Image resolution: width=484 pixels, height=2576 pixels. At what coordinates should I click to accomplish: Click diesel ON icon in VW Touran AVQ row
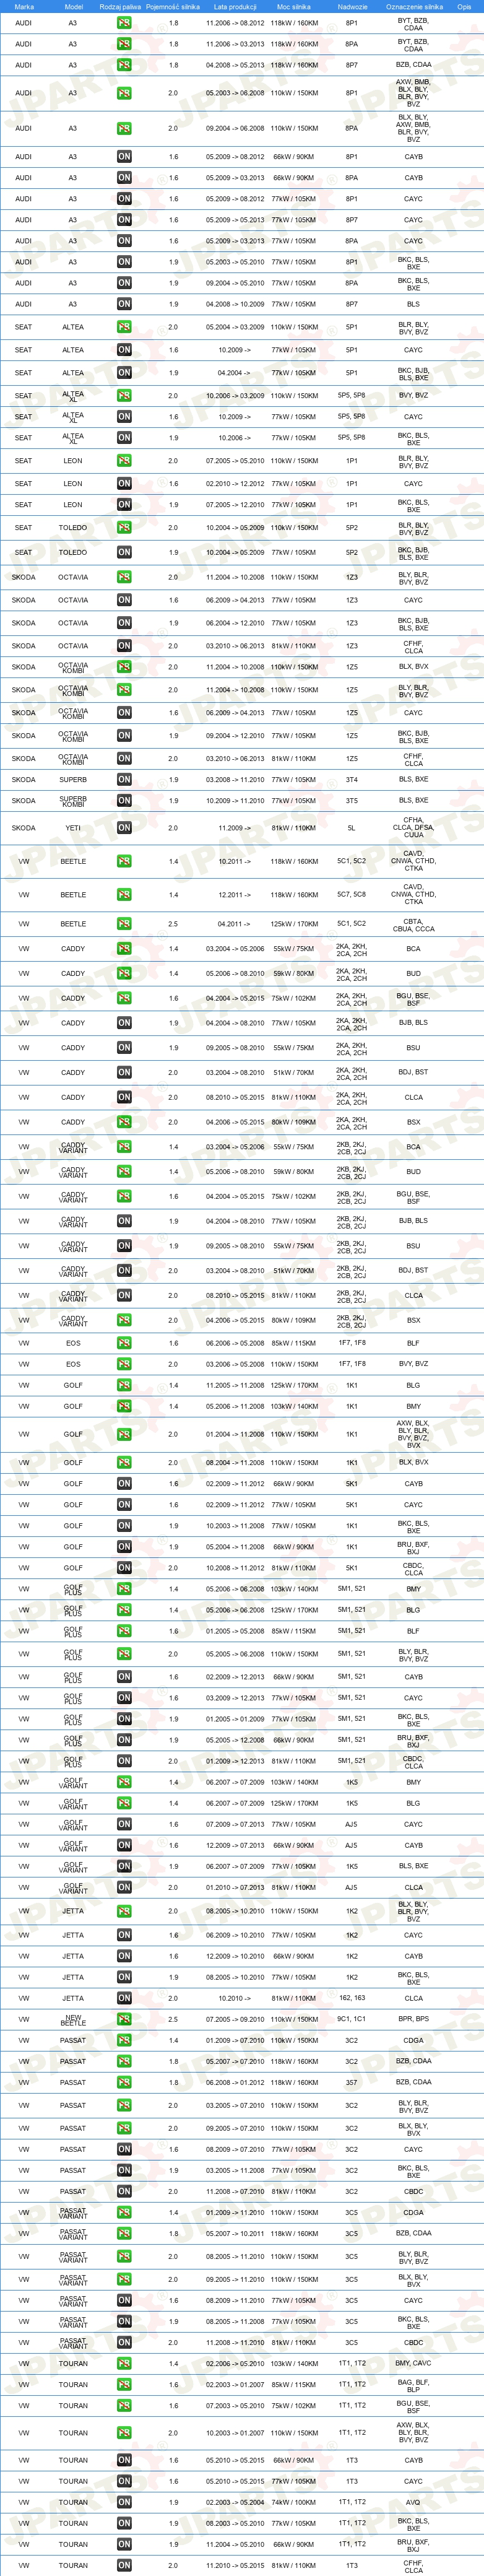point(124,2502)
